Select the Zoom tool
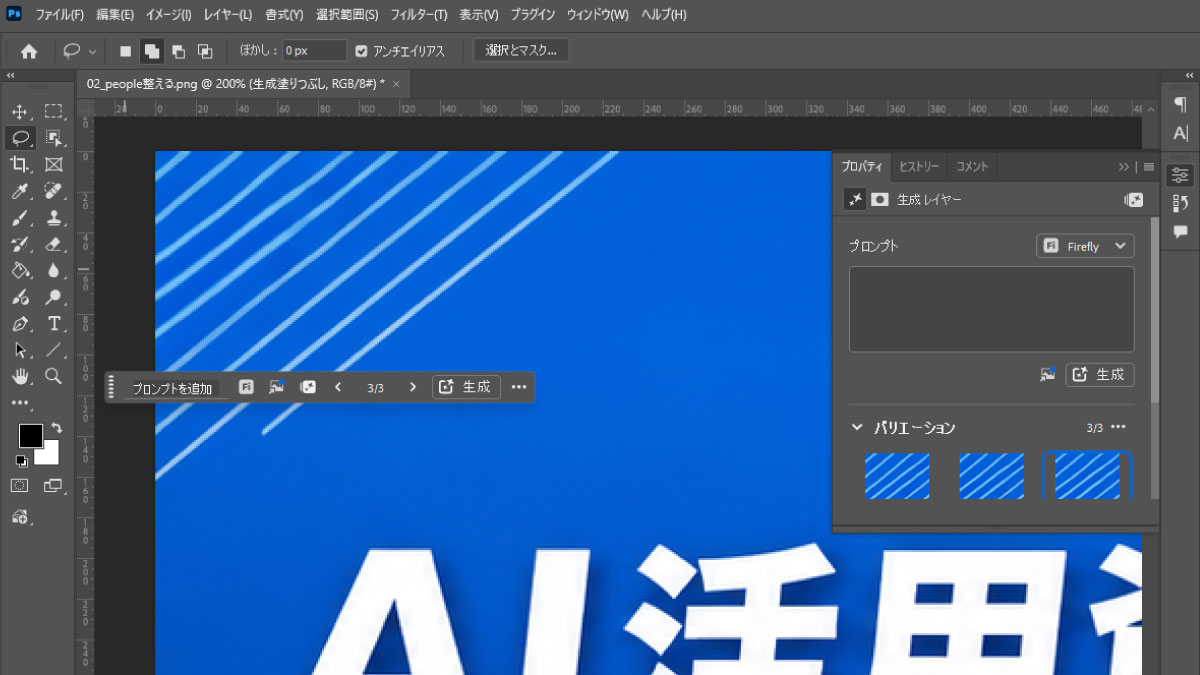 tap(53, 376)
